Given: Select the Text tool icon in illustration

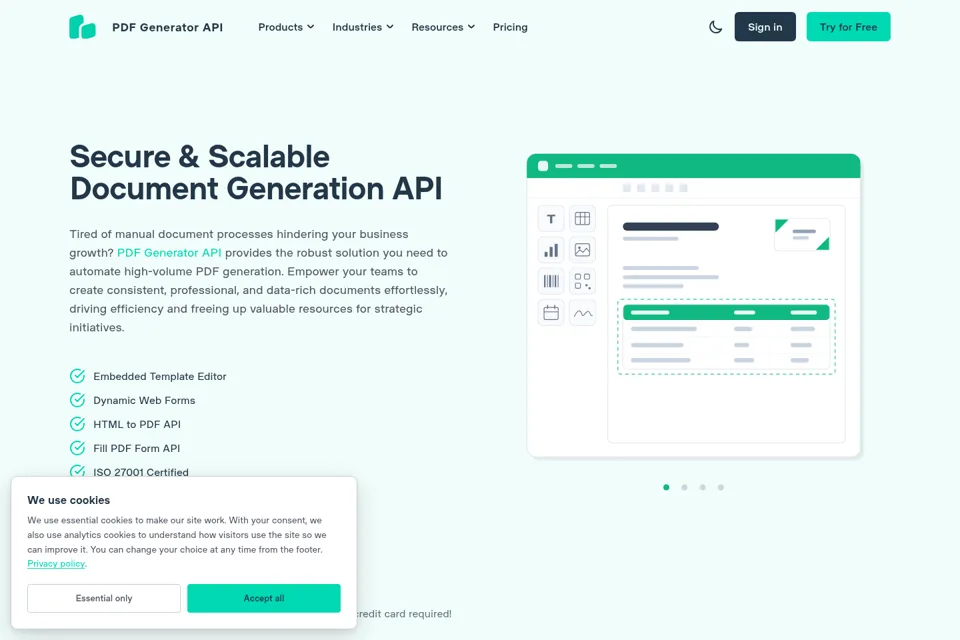Looking at the screenshot, I should 551,219.
